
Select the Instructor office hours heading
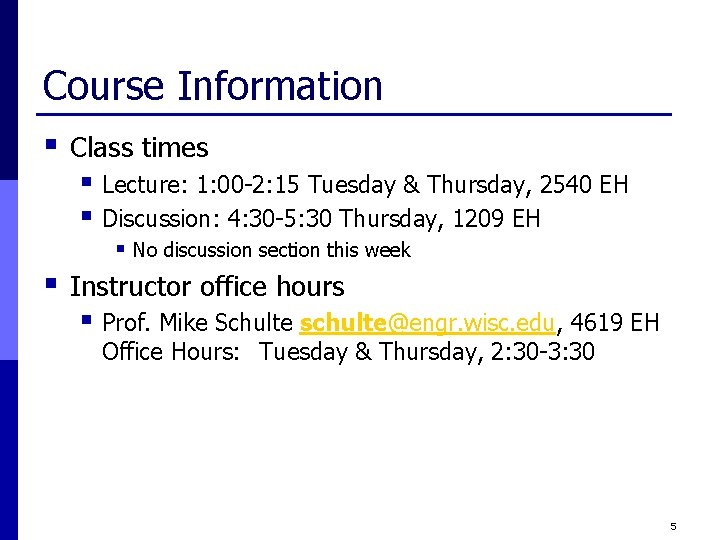point(207,287)
